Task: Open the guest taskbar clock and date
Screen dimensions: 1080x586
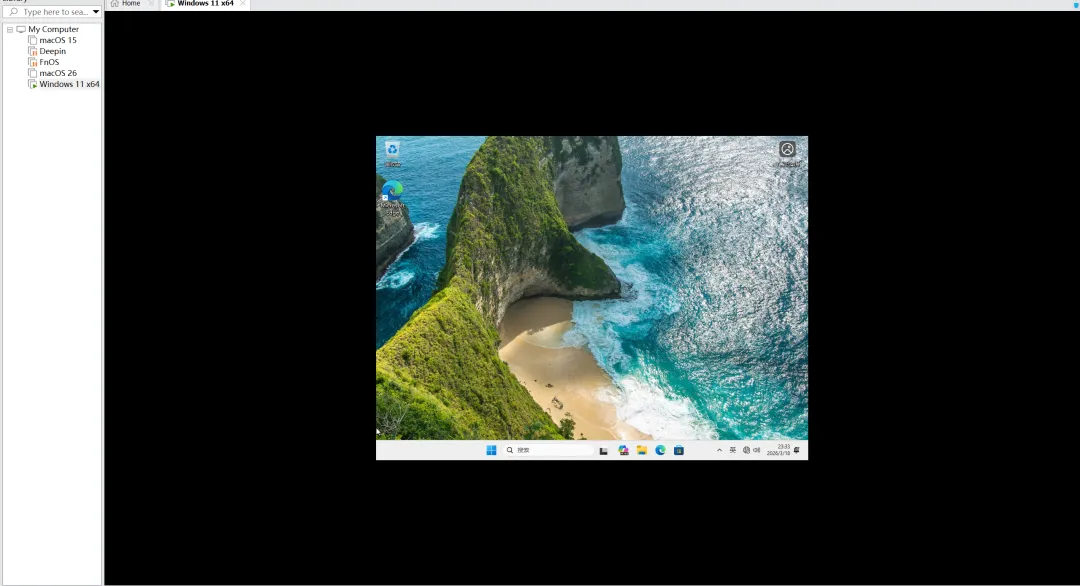Action: [778, 450]
